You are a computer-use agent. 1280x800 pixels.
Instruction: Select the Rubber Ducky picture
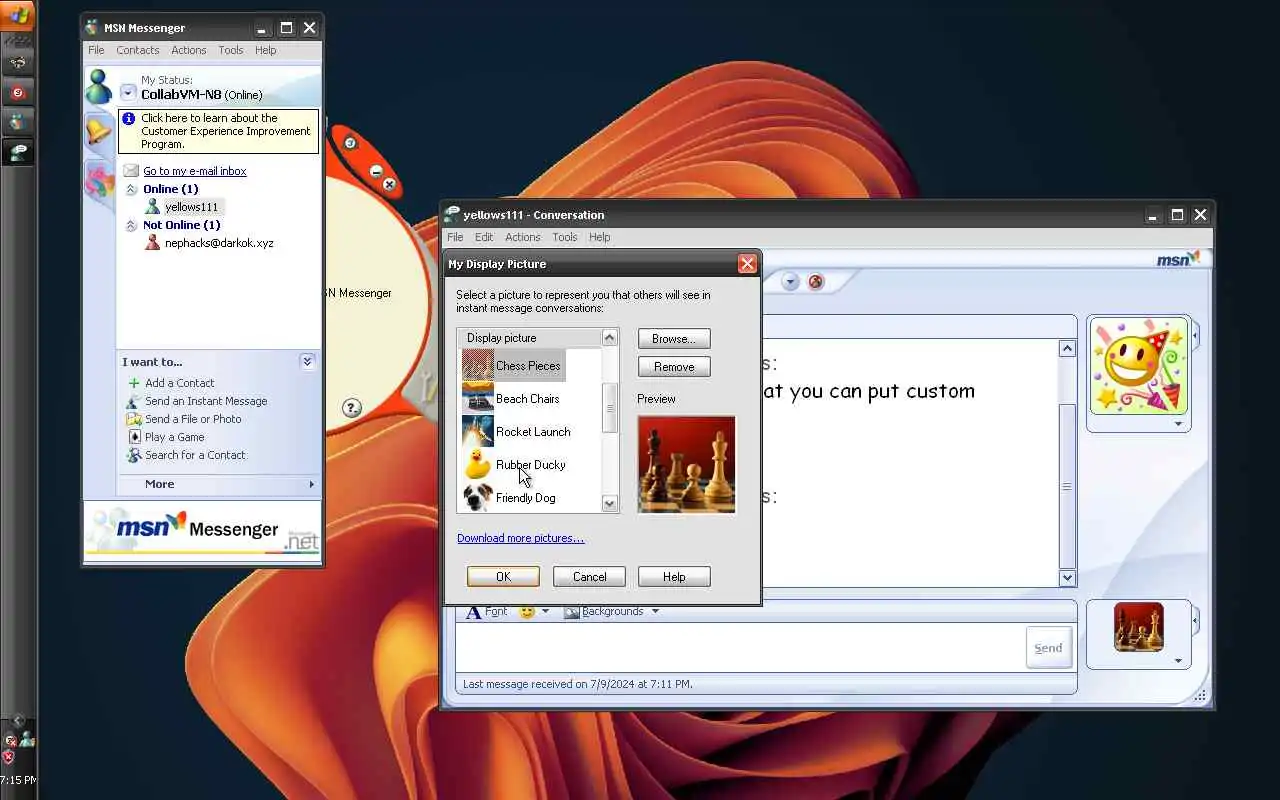pyautogui.click(x=516, y=465)
